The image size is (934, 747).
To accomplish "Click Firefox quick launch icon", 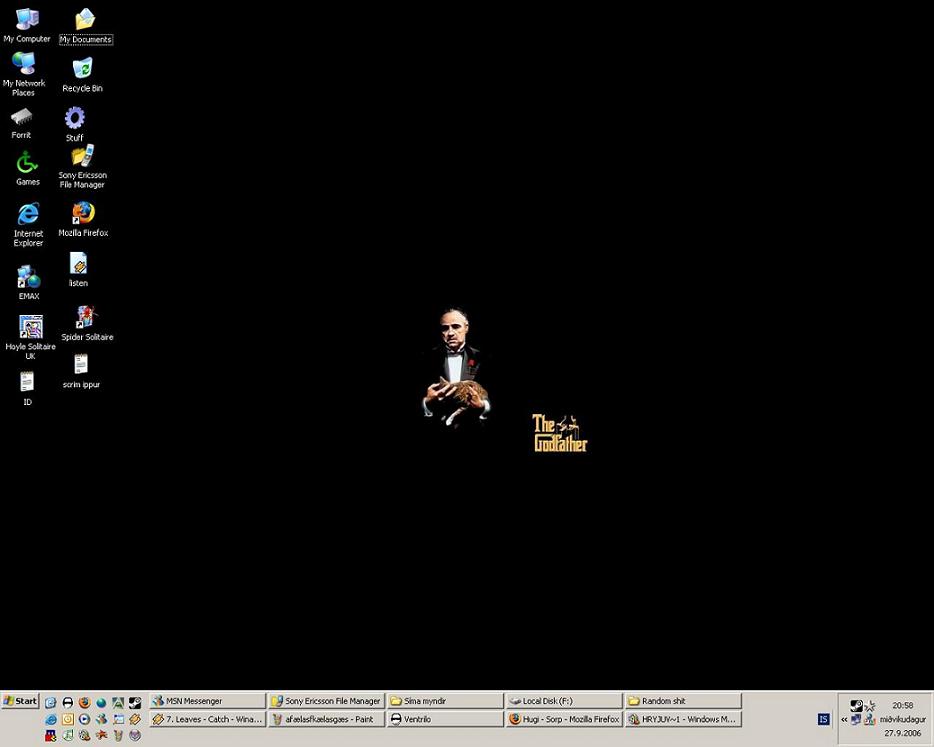I will pos(85,702).
